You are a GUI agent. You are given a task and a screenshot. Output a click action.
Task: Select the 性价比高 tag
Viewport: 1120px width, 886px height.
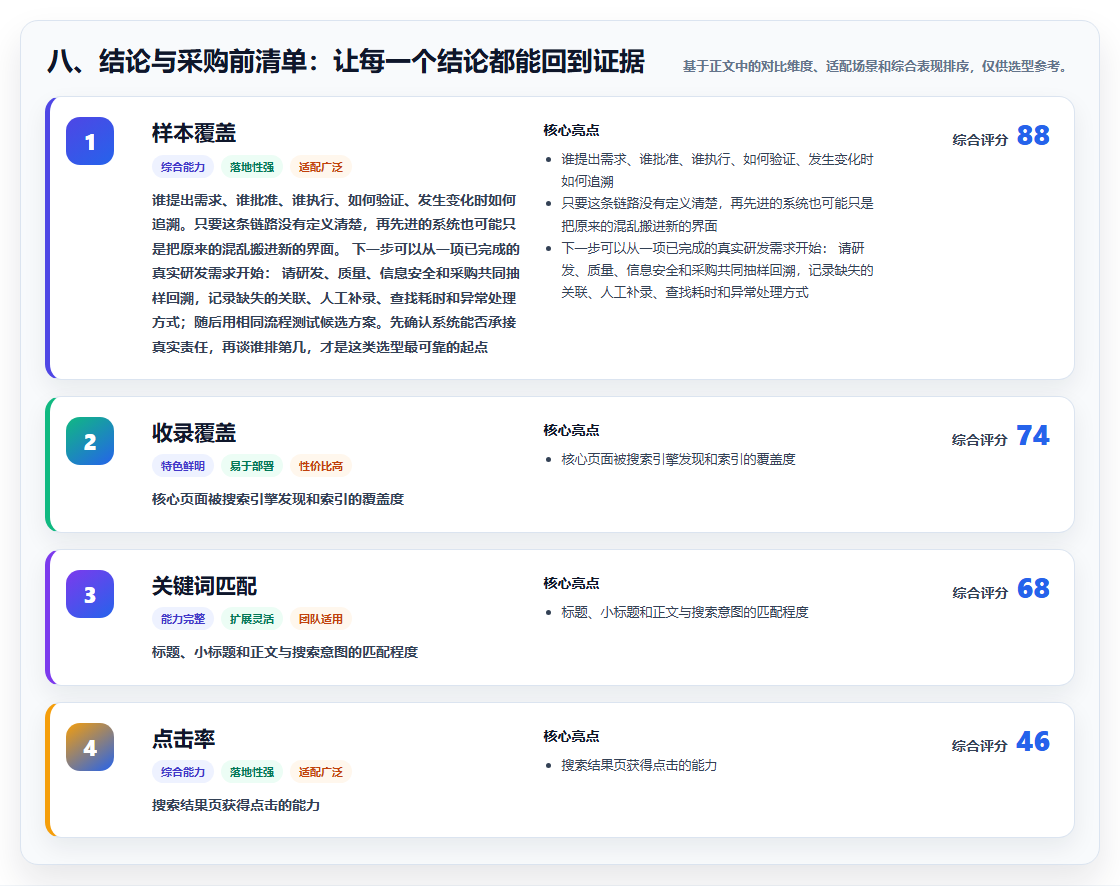[x=321, y=466]
